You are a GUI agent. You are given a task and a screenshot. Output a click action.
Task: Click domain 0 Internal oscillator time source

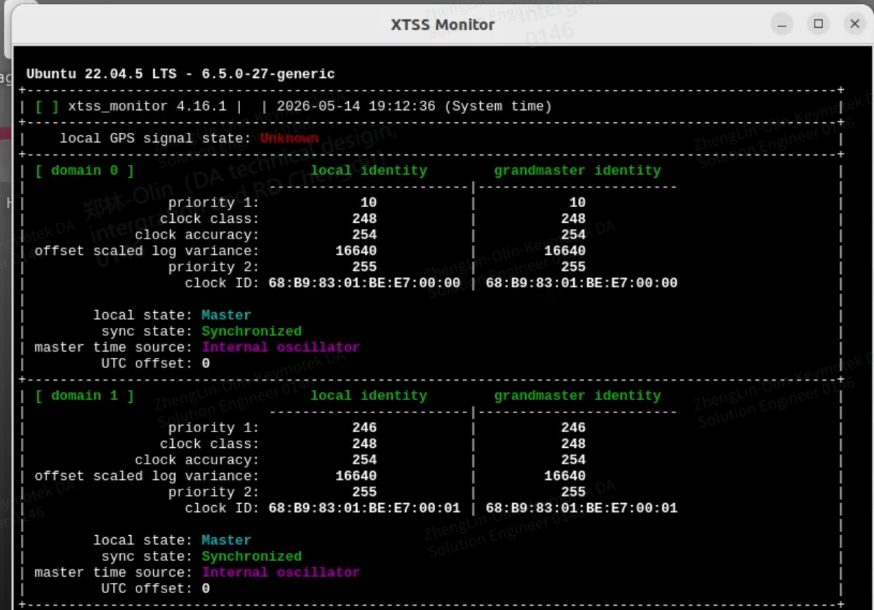click(281, 347)
